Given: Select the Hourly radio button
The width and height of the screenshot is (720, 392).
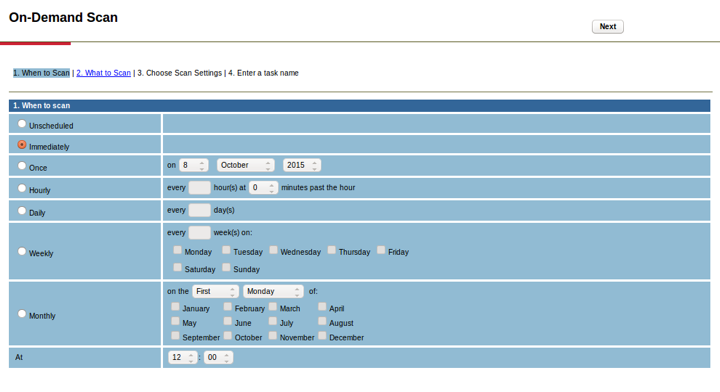Looking at the screenshot, I should pos(22,188).
